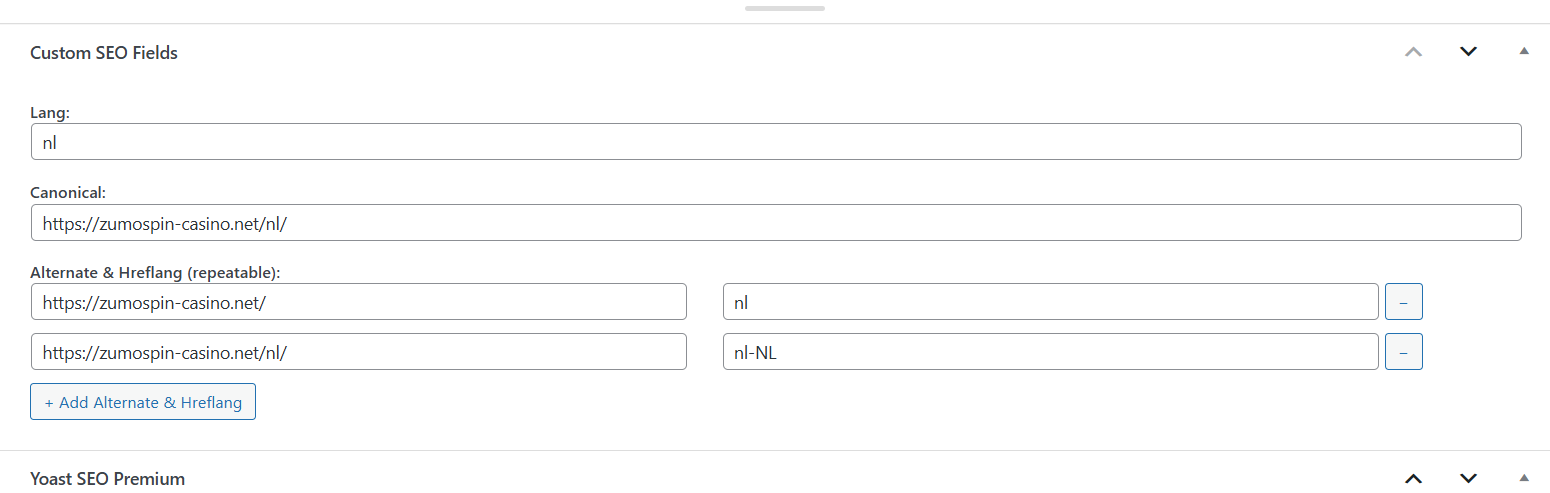Click the Yoast SEO Premium panel title
The height and width of the screenshot is (493, 1550).
click(x=108, y=479)
